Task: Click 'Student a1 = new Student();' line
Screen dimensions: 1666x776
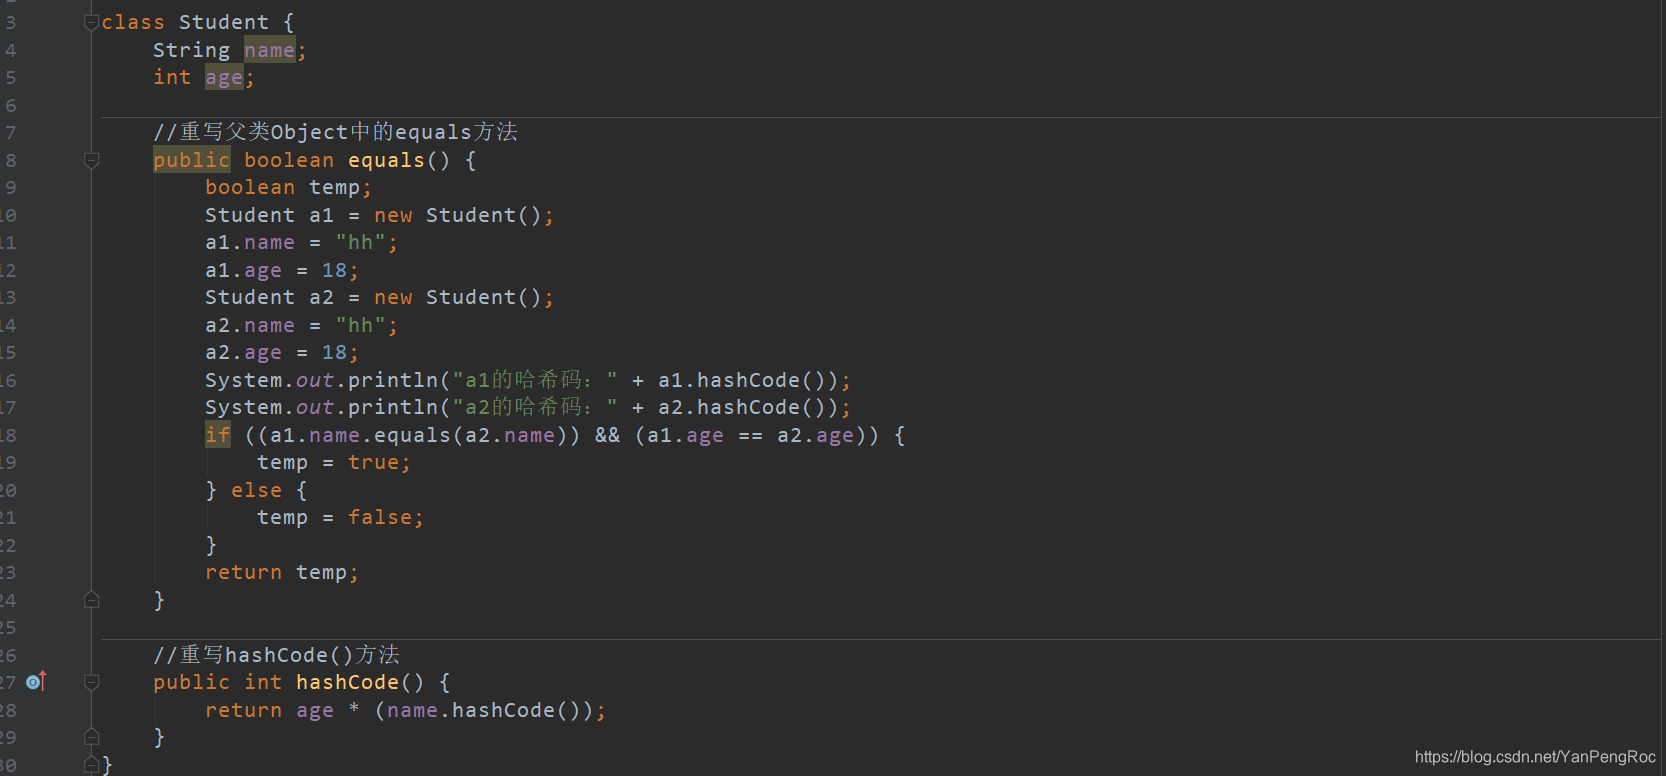Action: pos(379,215)
